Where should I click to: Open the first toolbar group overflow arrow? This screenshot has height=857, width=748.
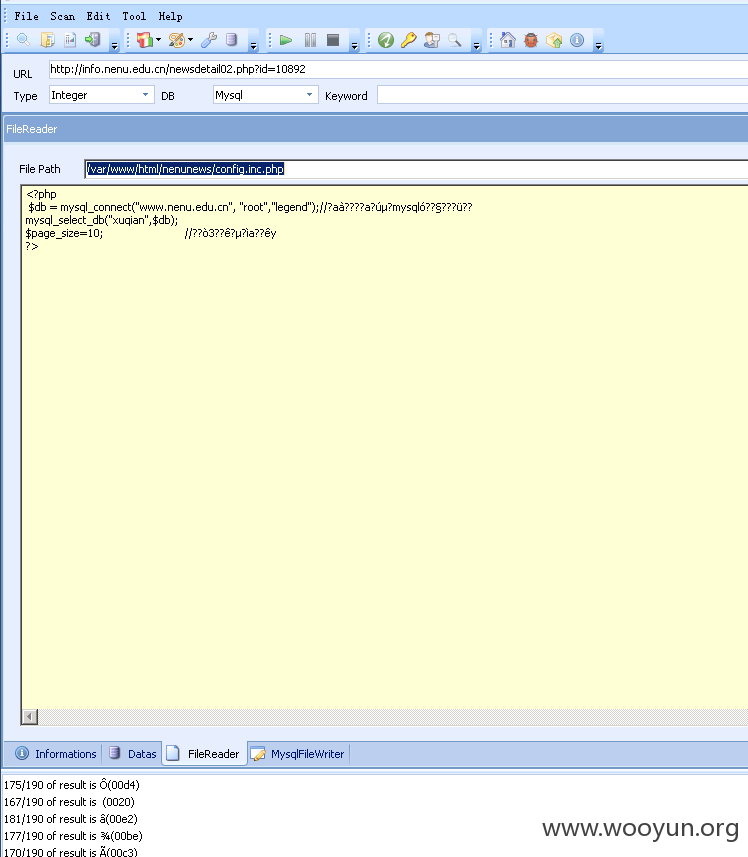click(114, 46)
